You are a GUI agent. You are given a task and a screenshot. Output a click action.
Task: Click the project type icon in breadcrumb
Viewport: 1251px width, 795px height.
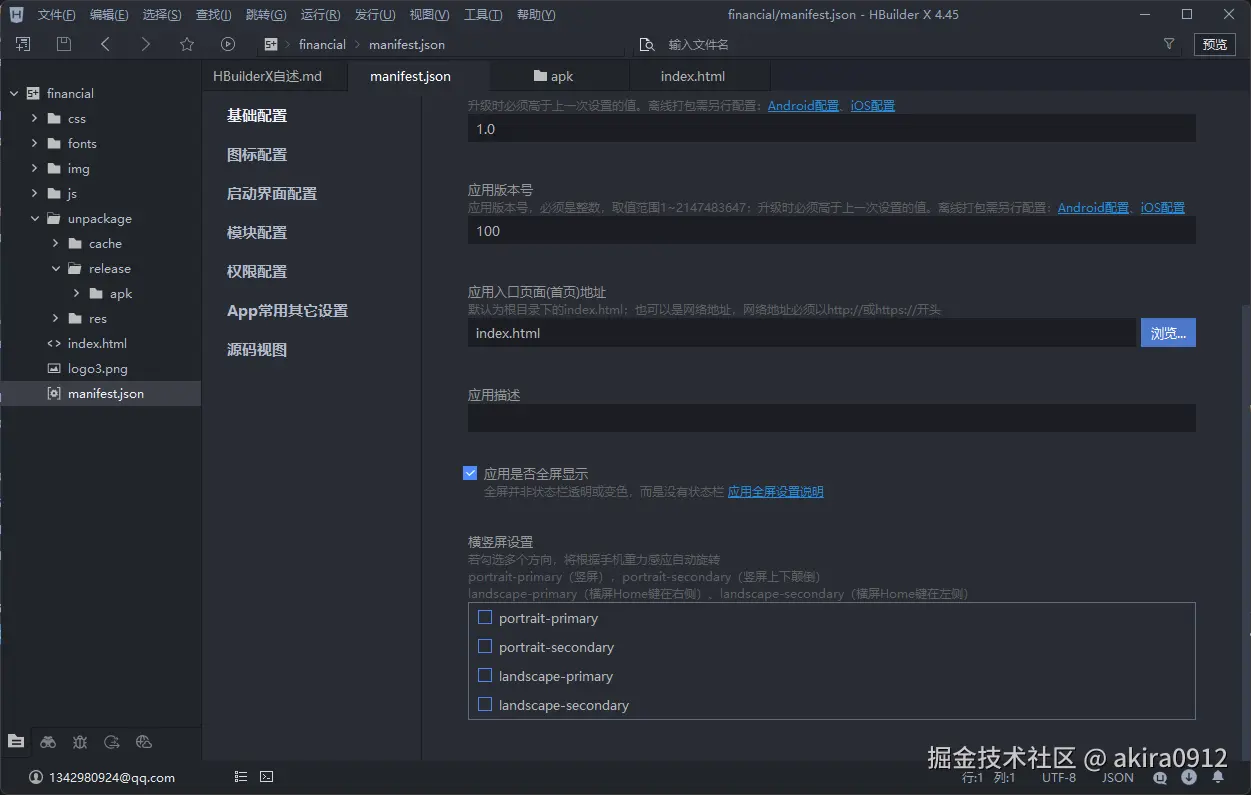point(270,44)
